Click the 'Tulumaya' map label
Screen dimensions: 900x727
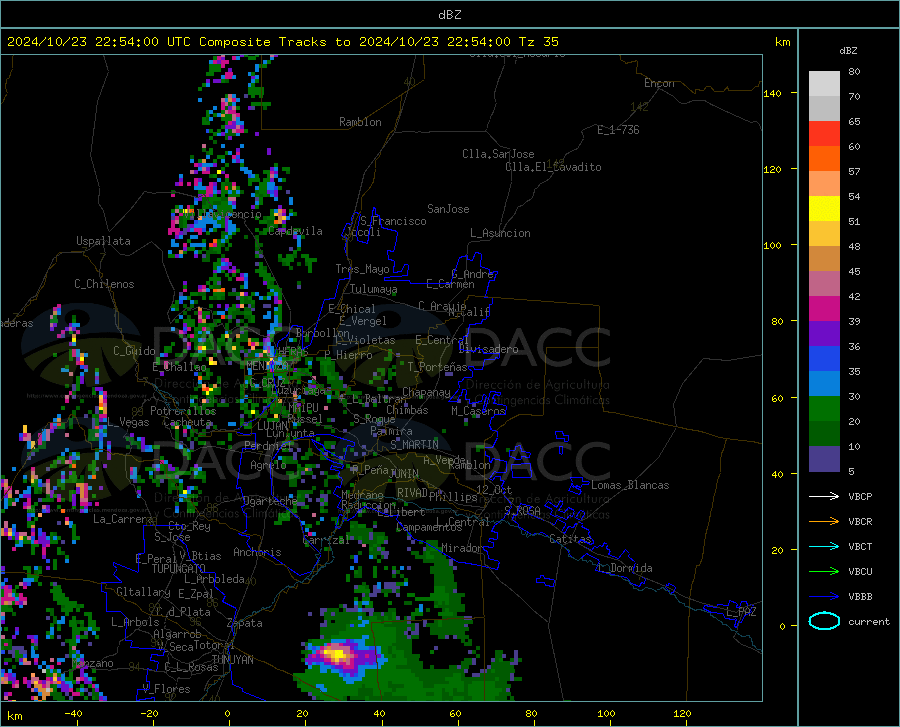click(x=373, y=289)
